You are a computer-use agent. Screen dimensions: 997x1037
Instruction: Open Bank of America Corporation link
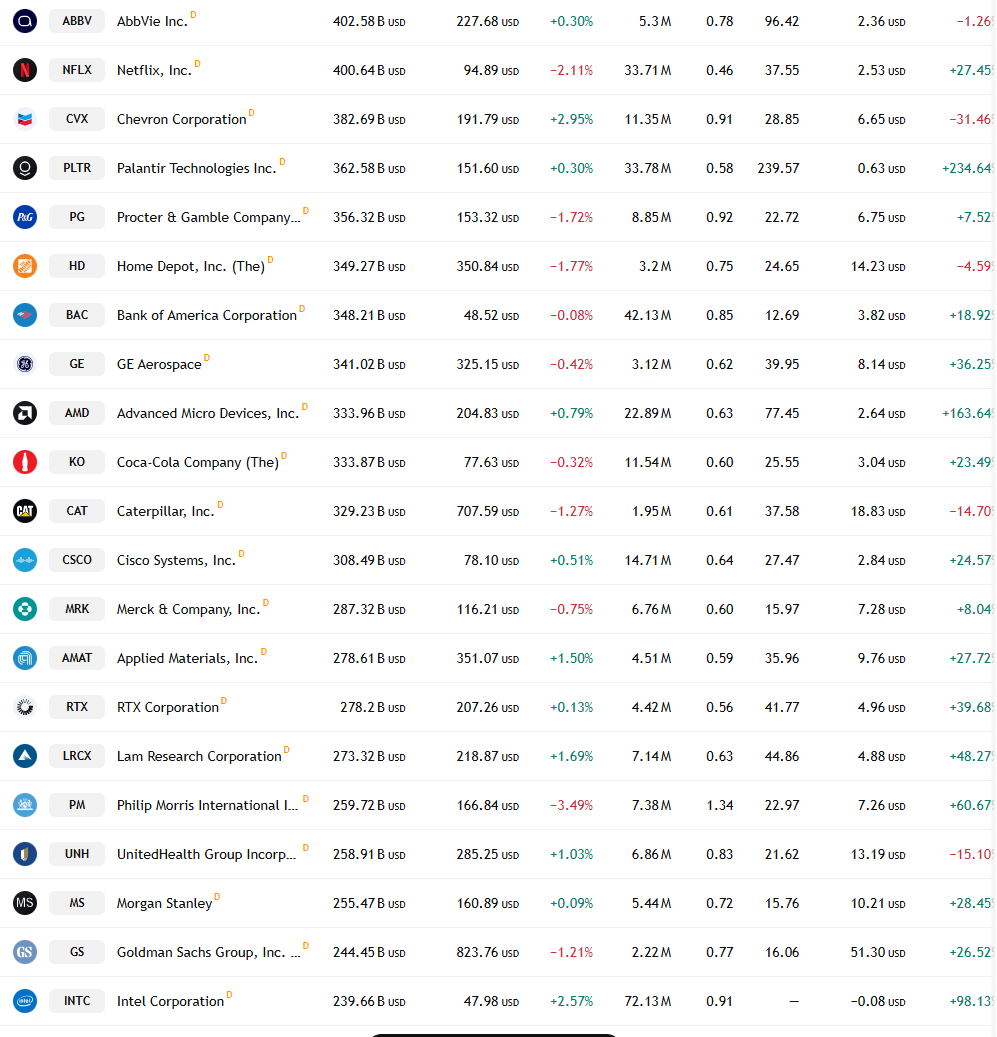(206, 315)
